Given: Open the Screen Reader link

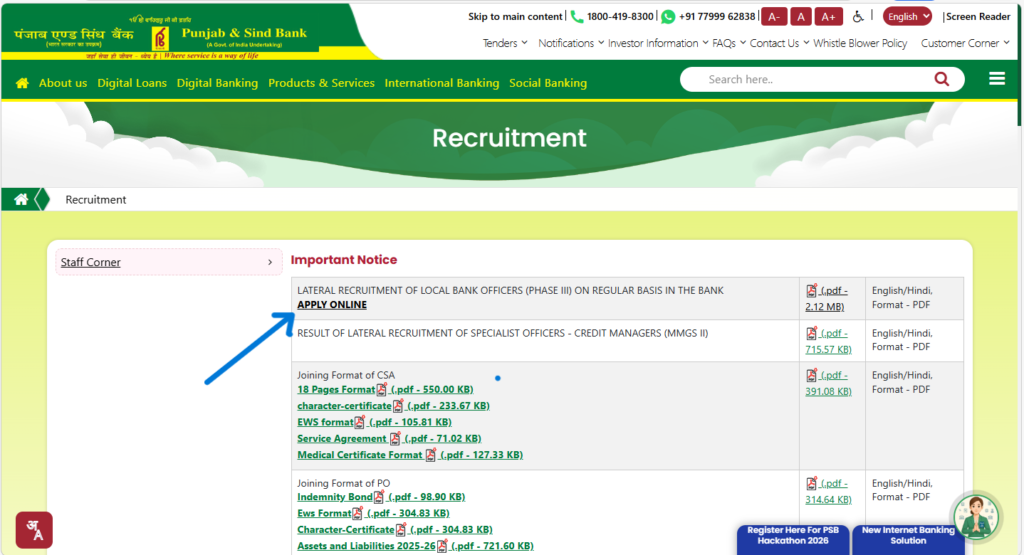Looking at the screenshot, I should click(978, 16).
